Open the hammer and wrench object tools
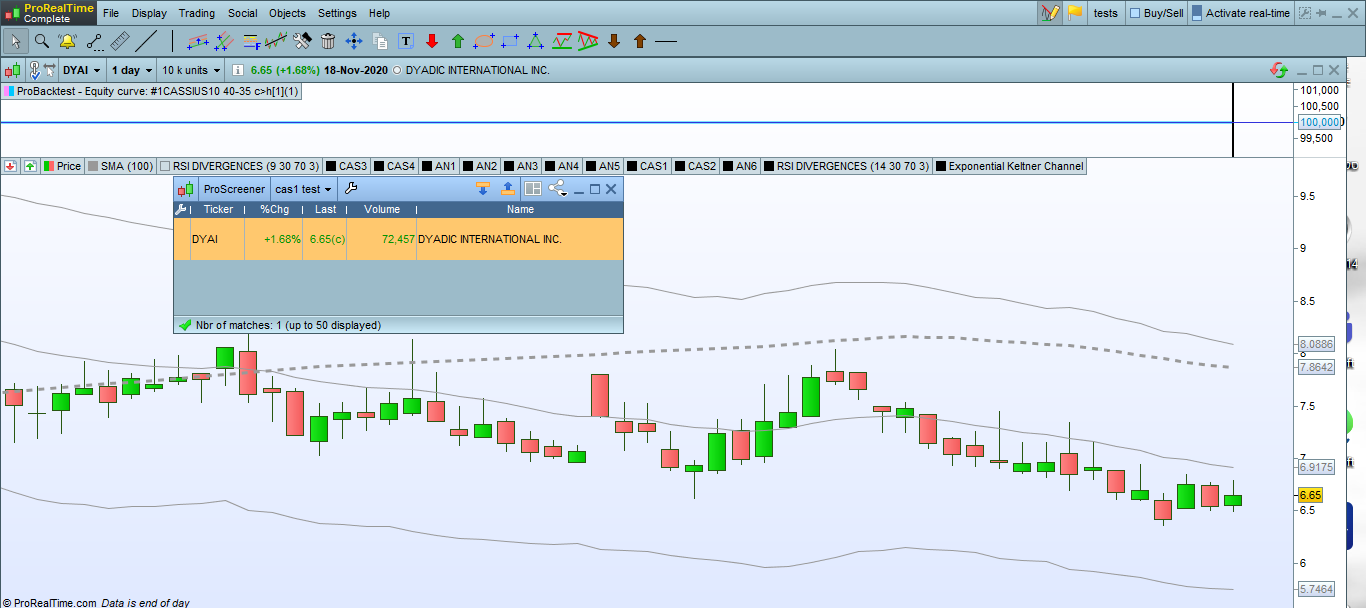1366x608 pixels. click(x=302, y=41)
